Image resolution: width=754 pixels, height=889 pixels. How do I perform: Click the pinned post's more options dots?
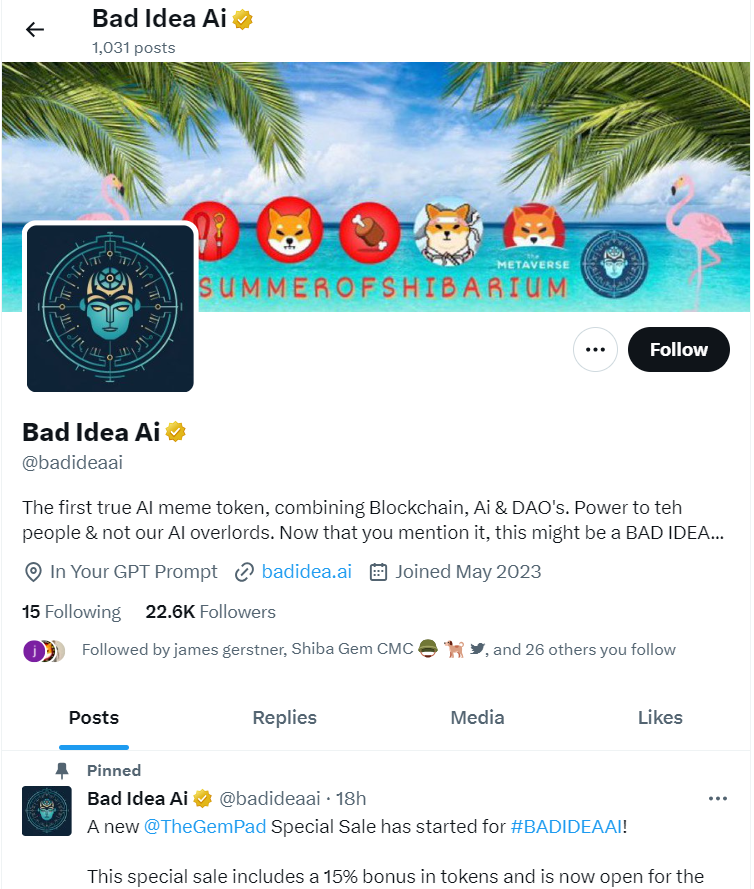tap(719, 800)
